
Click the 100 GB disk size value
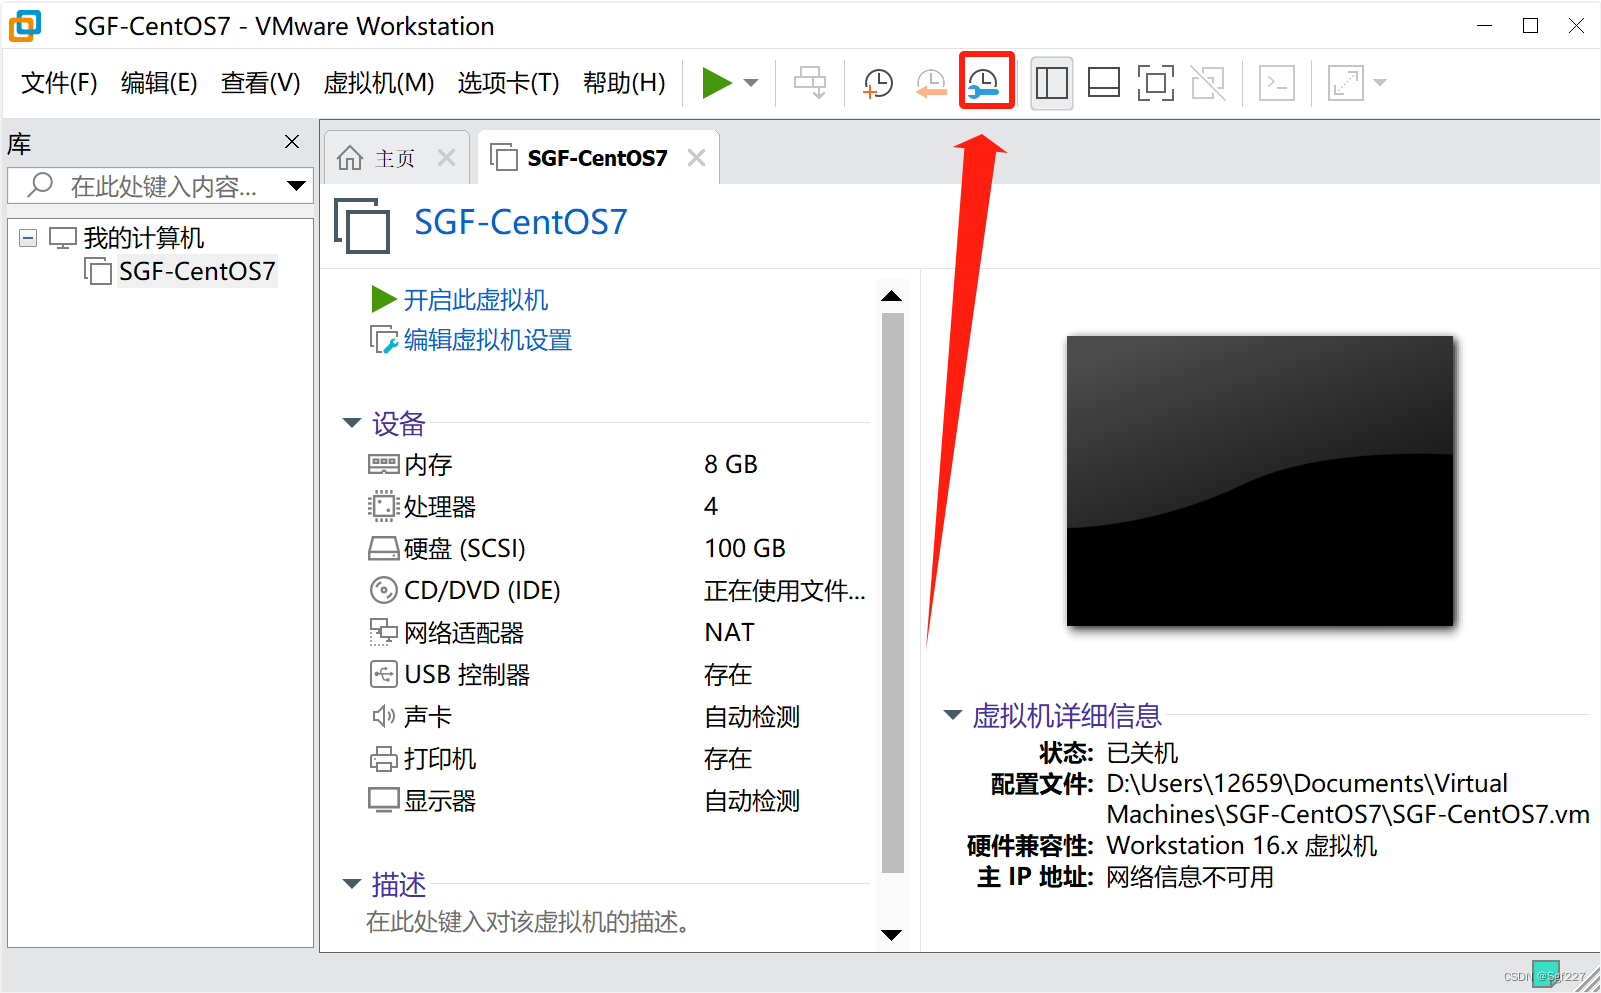point(745,549)
